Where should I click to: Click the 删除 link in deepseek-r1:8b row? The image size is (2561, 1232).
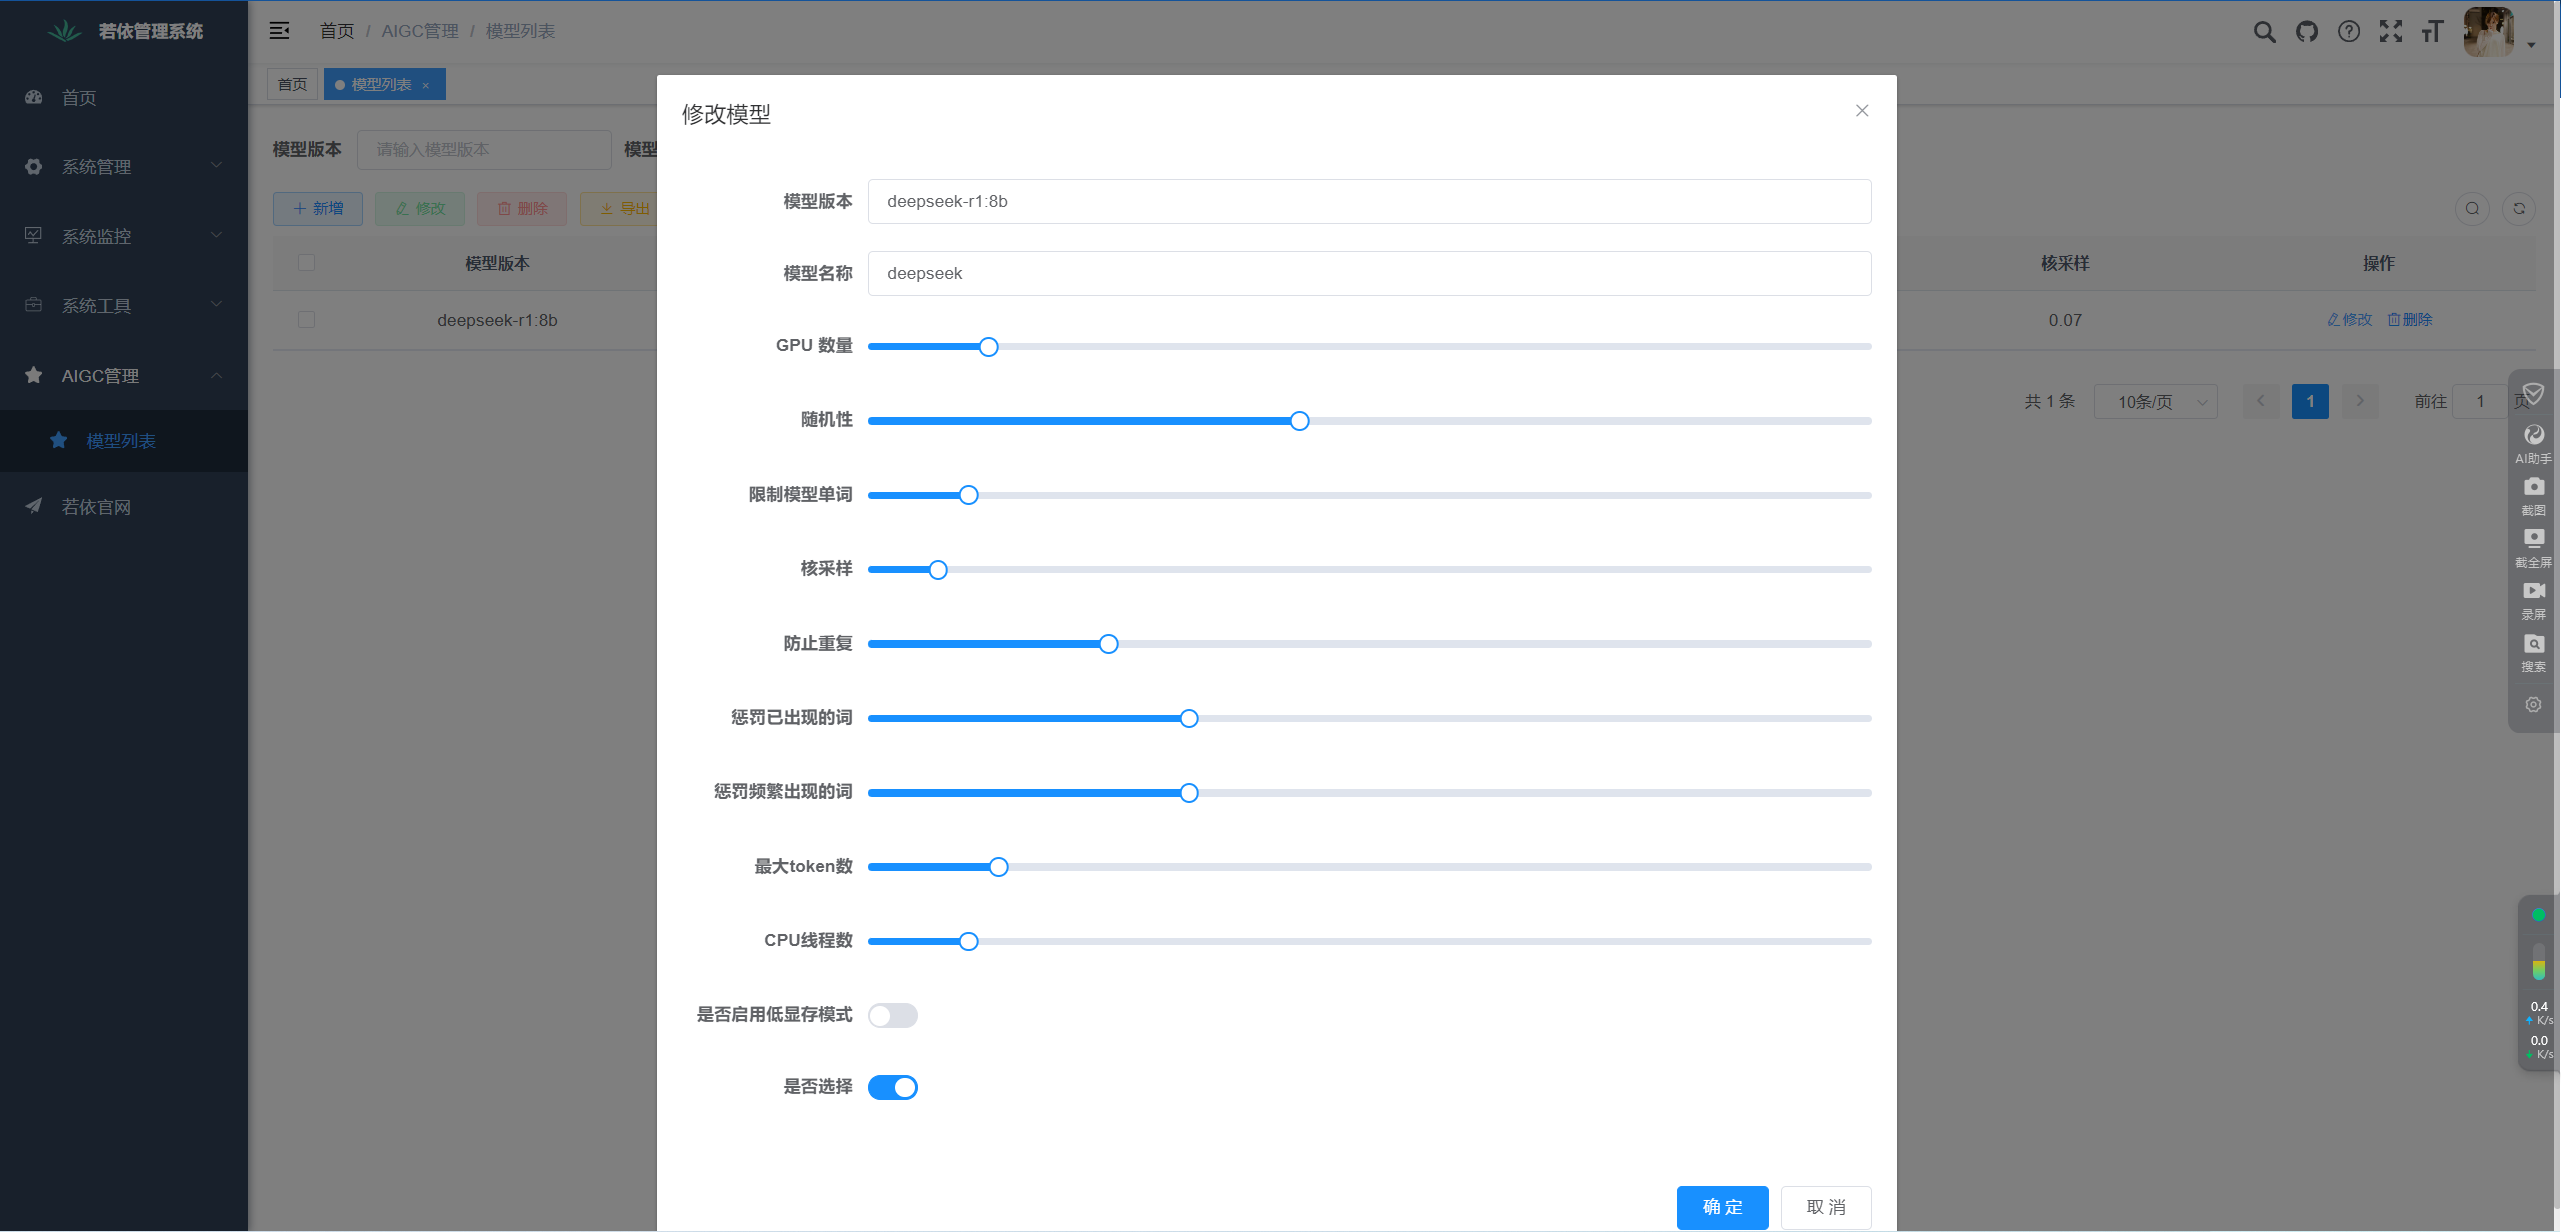pyautogui.click(x=2410, y=319)
